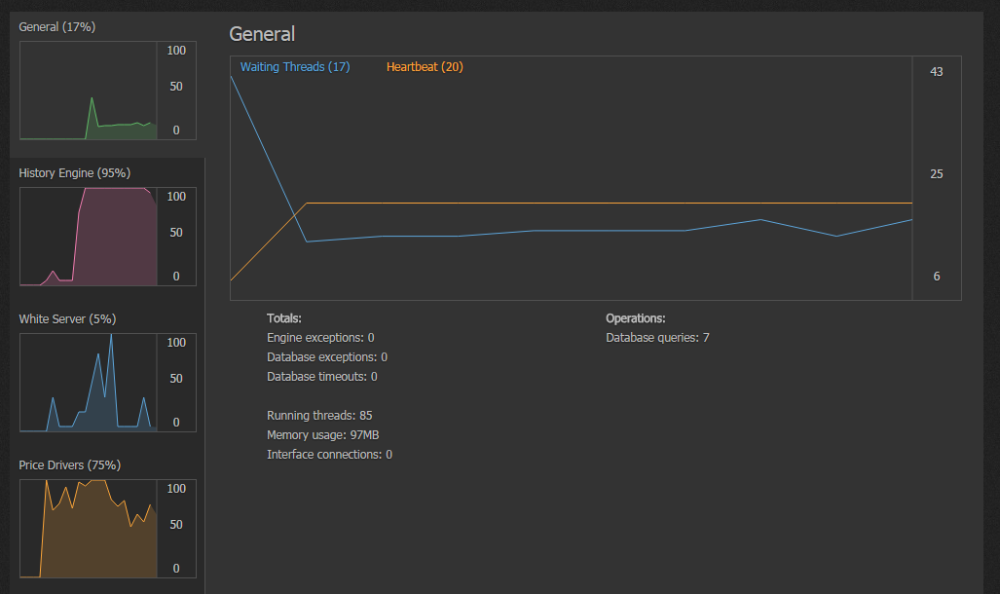The width and height of the screenshot is (1000, 594).
Task: Click the History Engine pink mini chart
Action: 88,237
